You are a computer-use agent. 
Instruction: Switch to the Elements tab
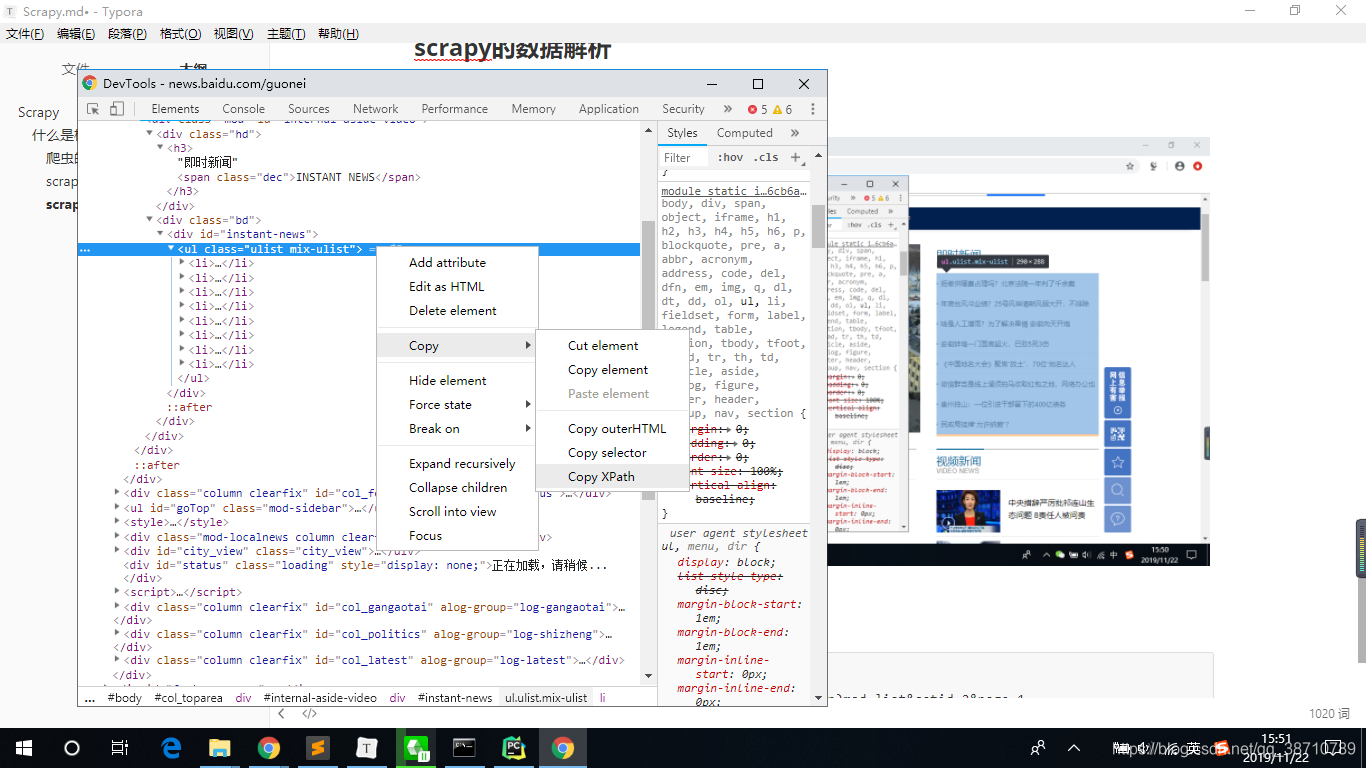[175, 109]
